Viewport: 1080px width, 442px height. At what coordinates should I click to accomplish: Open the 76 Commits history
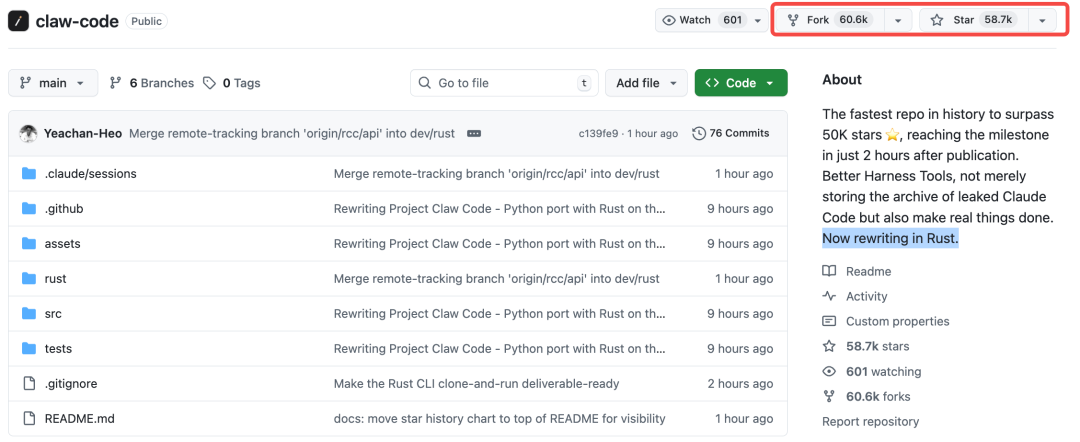pyautogui.click(x=731, y=133)
